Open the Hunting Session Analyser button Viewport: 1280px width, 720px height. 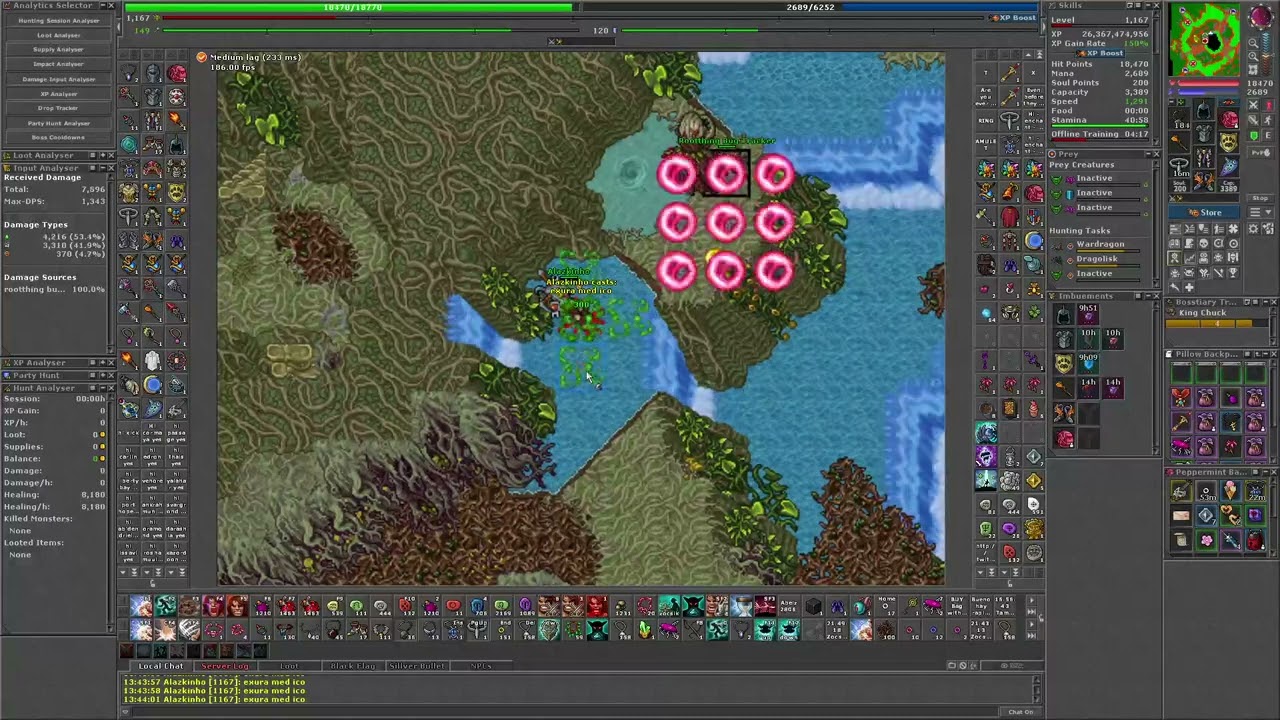[58, 20]
